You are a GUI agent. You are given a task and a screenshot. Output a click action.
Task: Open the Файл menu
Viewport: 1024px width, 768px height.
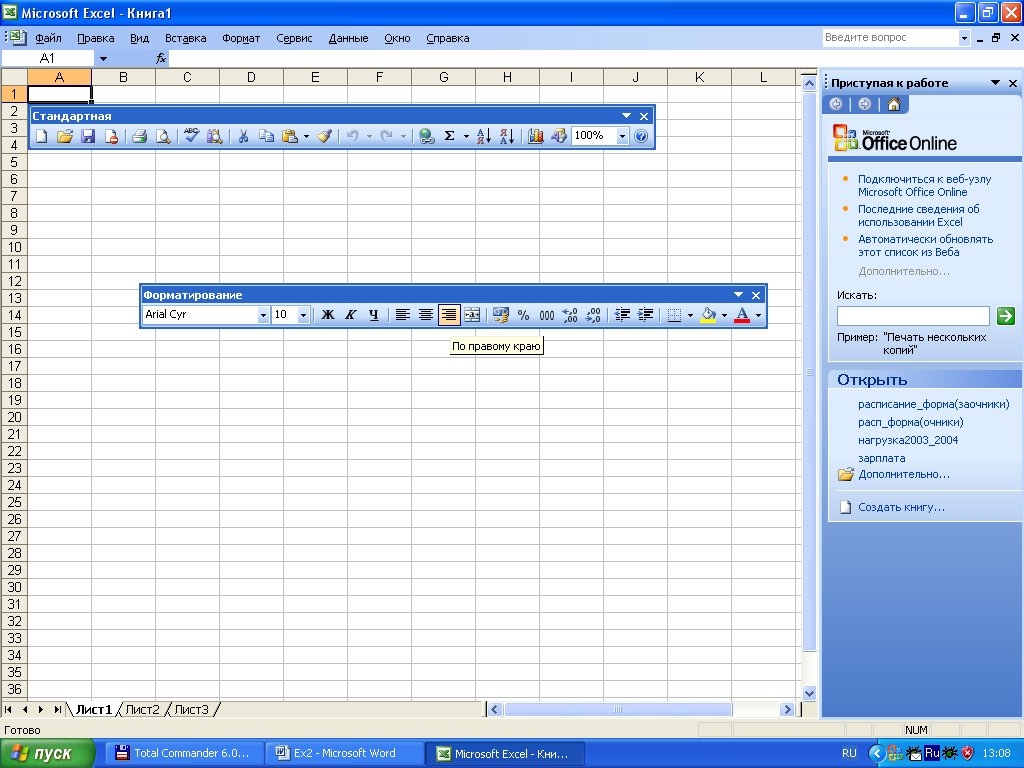(48, 38)
